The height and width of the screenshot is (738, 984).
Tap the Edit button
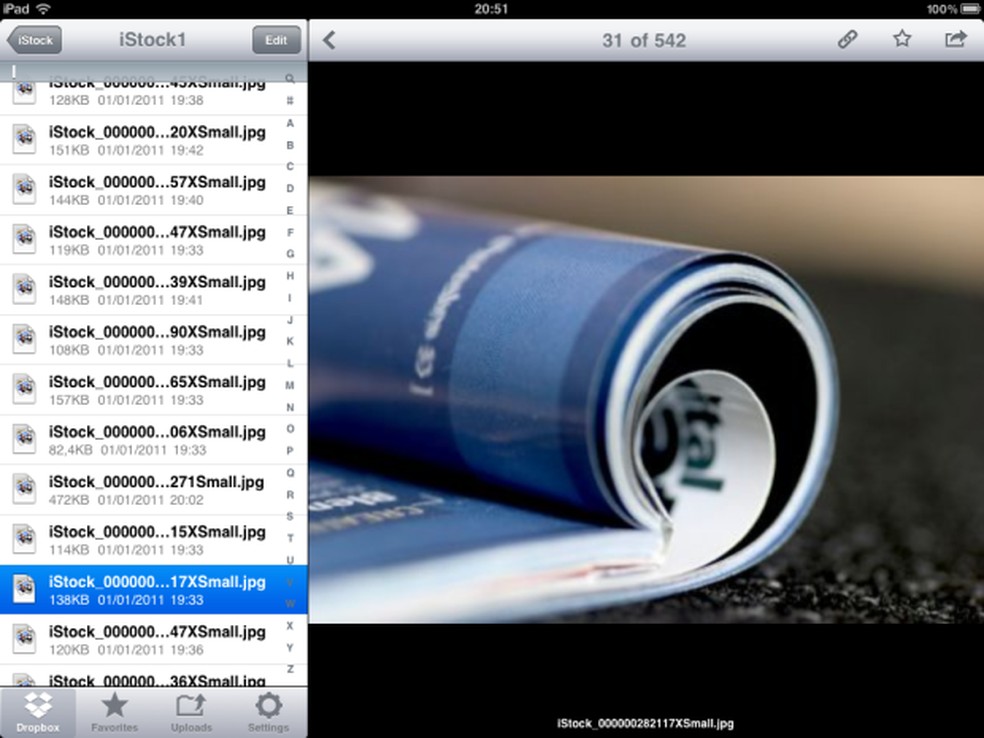(276, 40)
